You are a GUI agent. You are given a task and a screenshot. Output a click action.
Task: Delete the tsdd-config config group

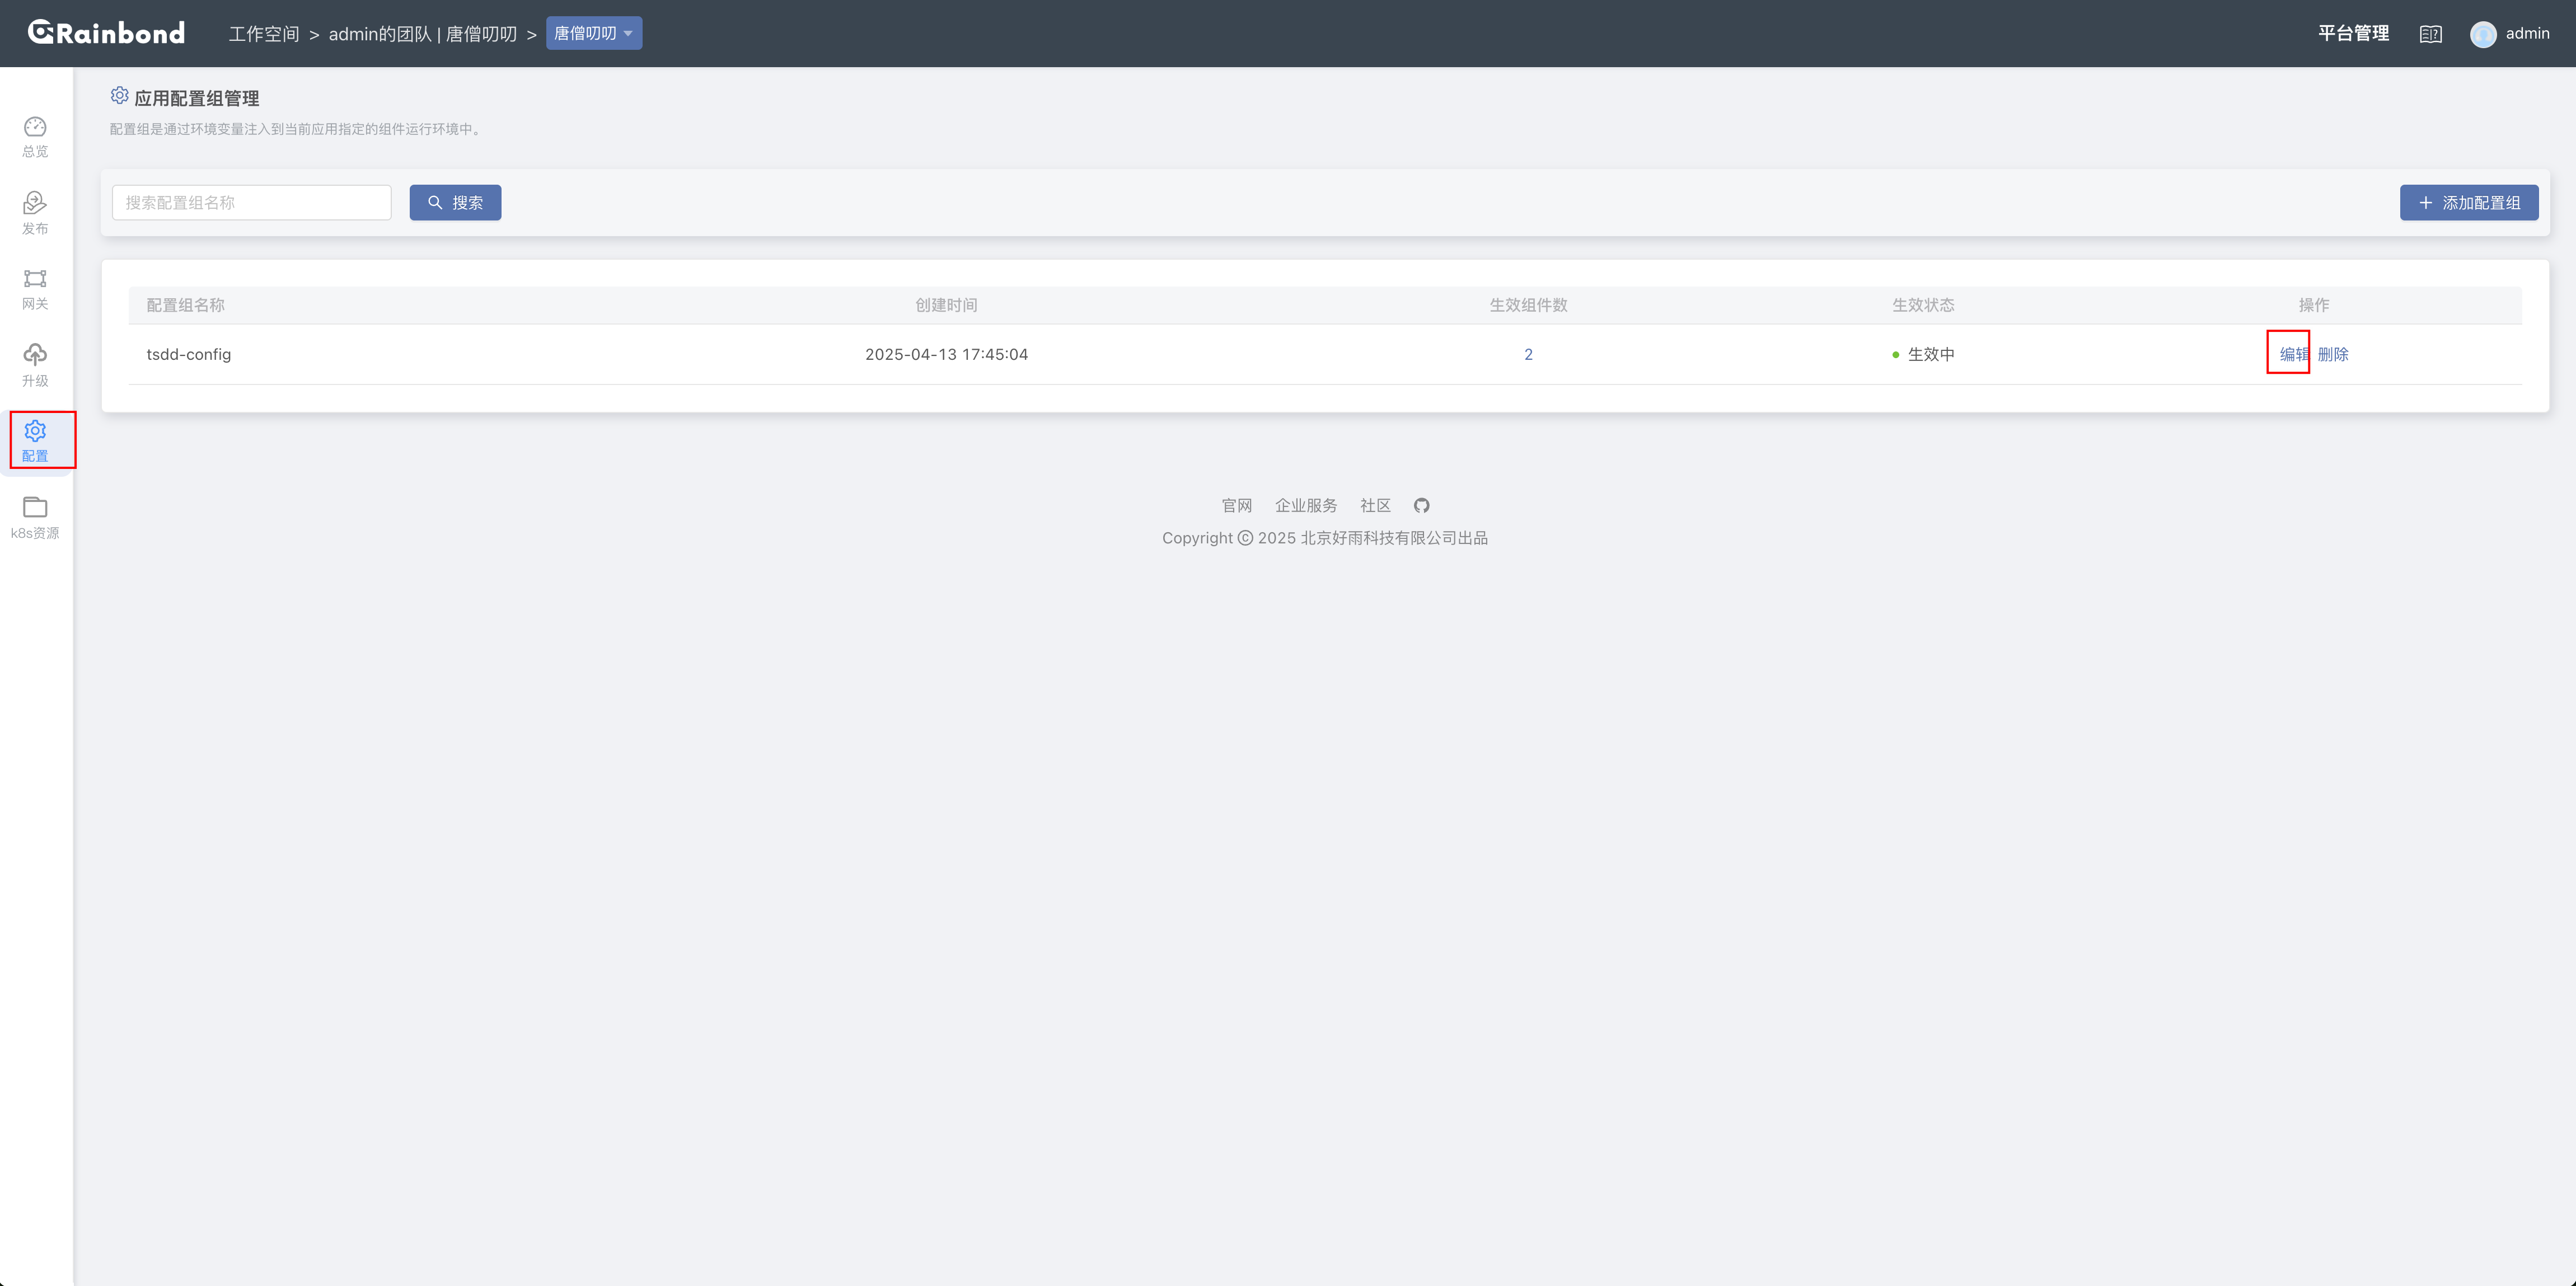tap(2334, 353)
